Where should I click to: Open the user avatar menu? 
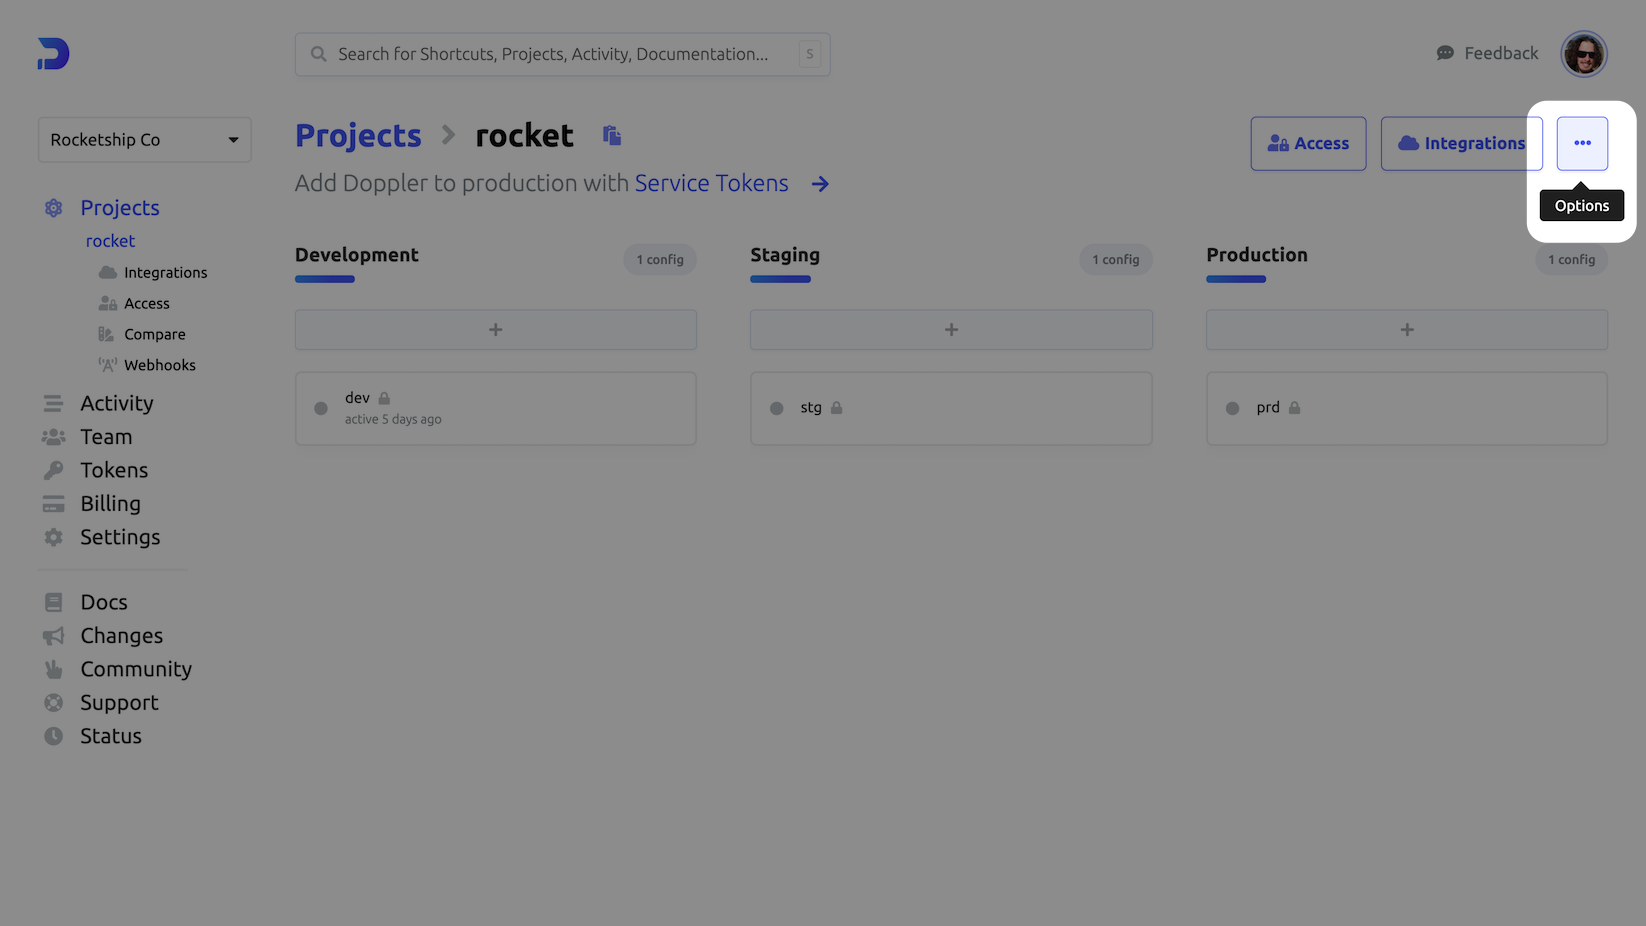coord(1584,54)
